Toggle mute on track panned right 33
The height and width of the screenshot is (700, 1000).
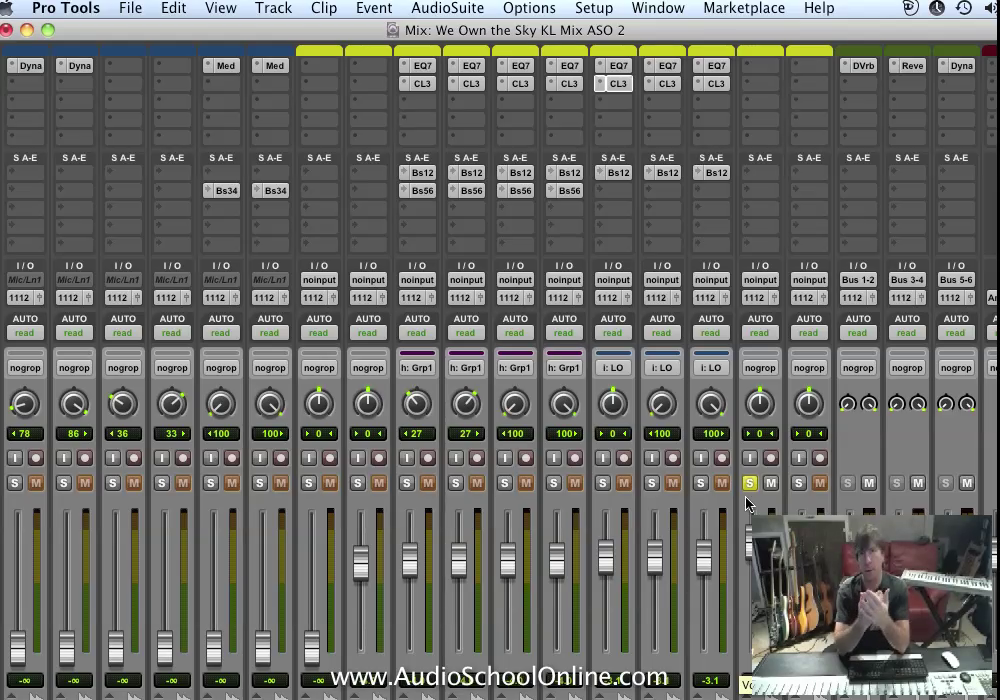[183, 483]
